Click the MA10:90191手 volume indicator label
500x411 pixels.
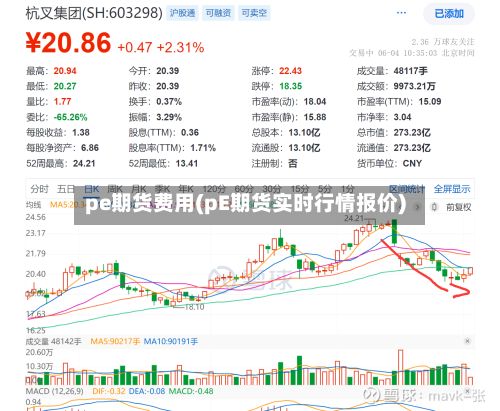pos(171,341)
